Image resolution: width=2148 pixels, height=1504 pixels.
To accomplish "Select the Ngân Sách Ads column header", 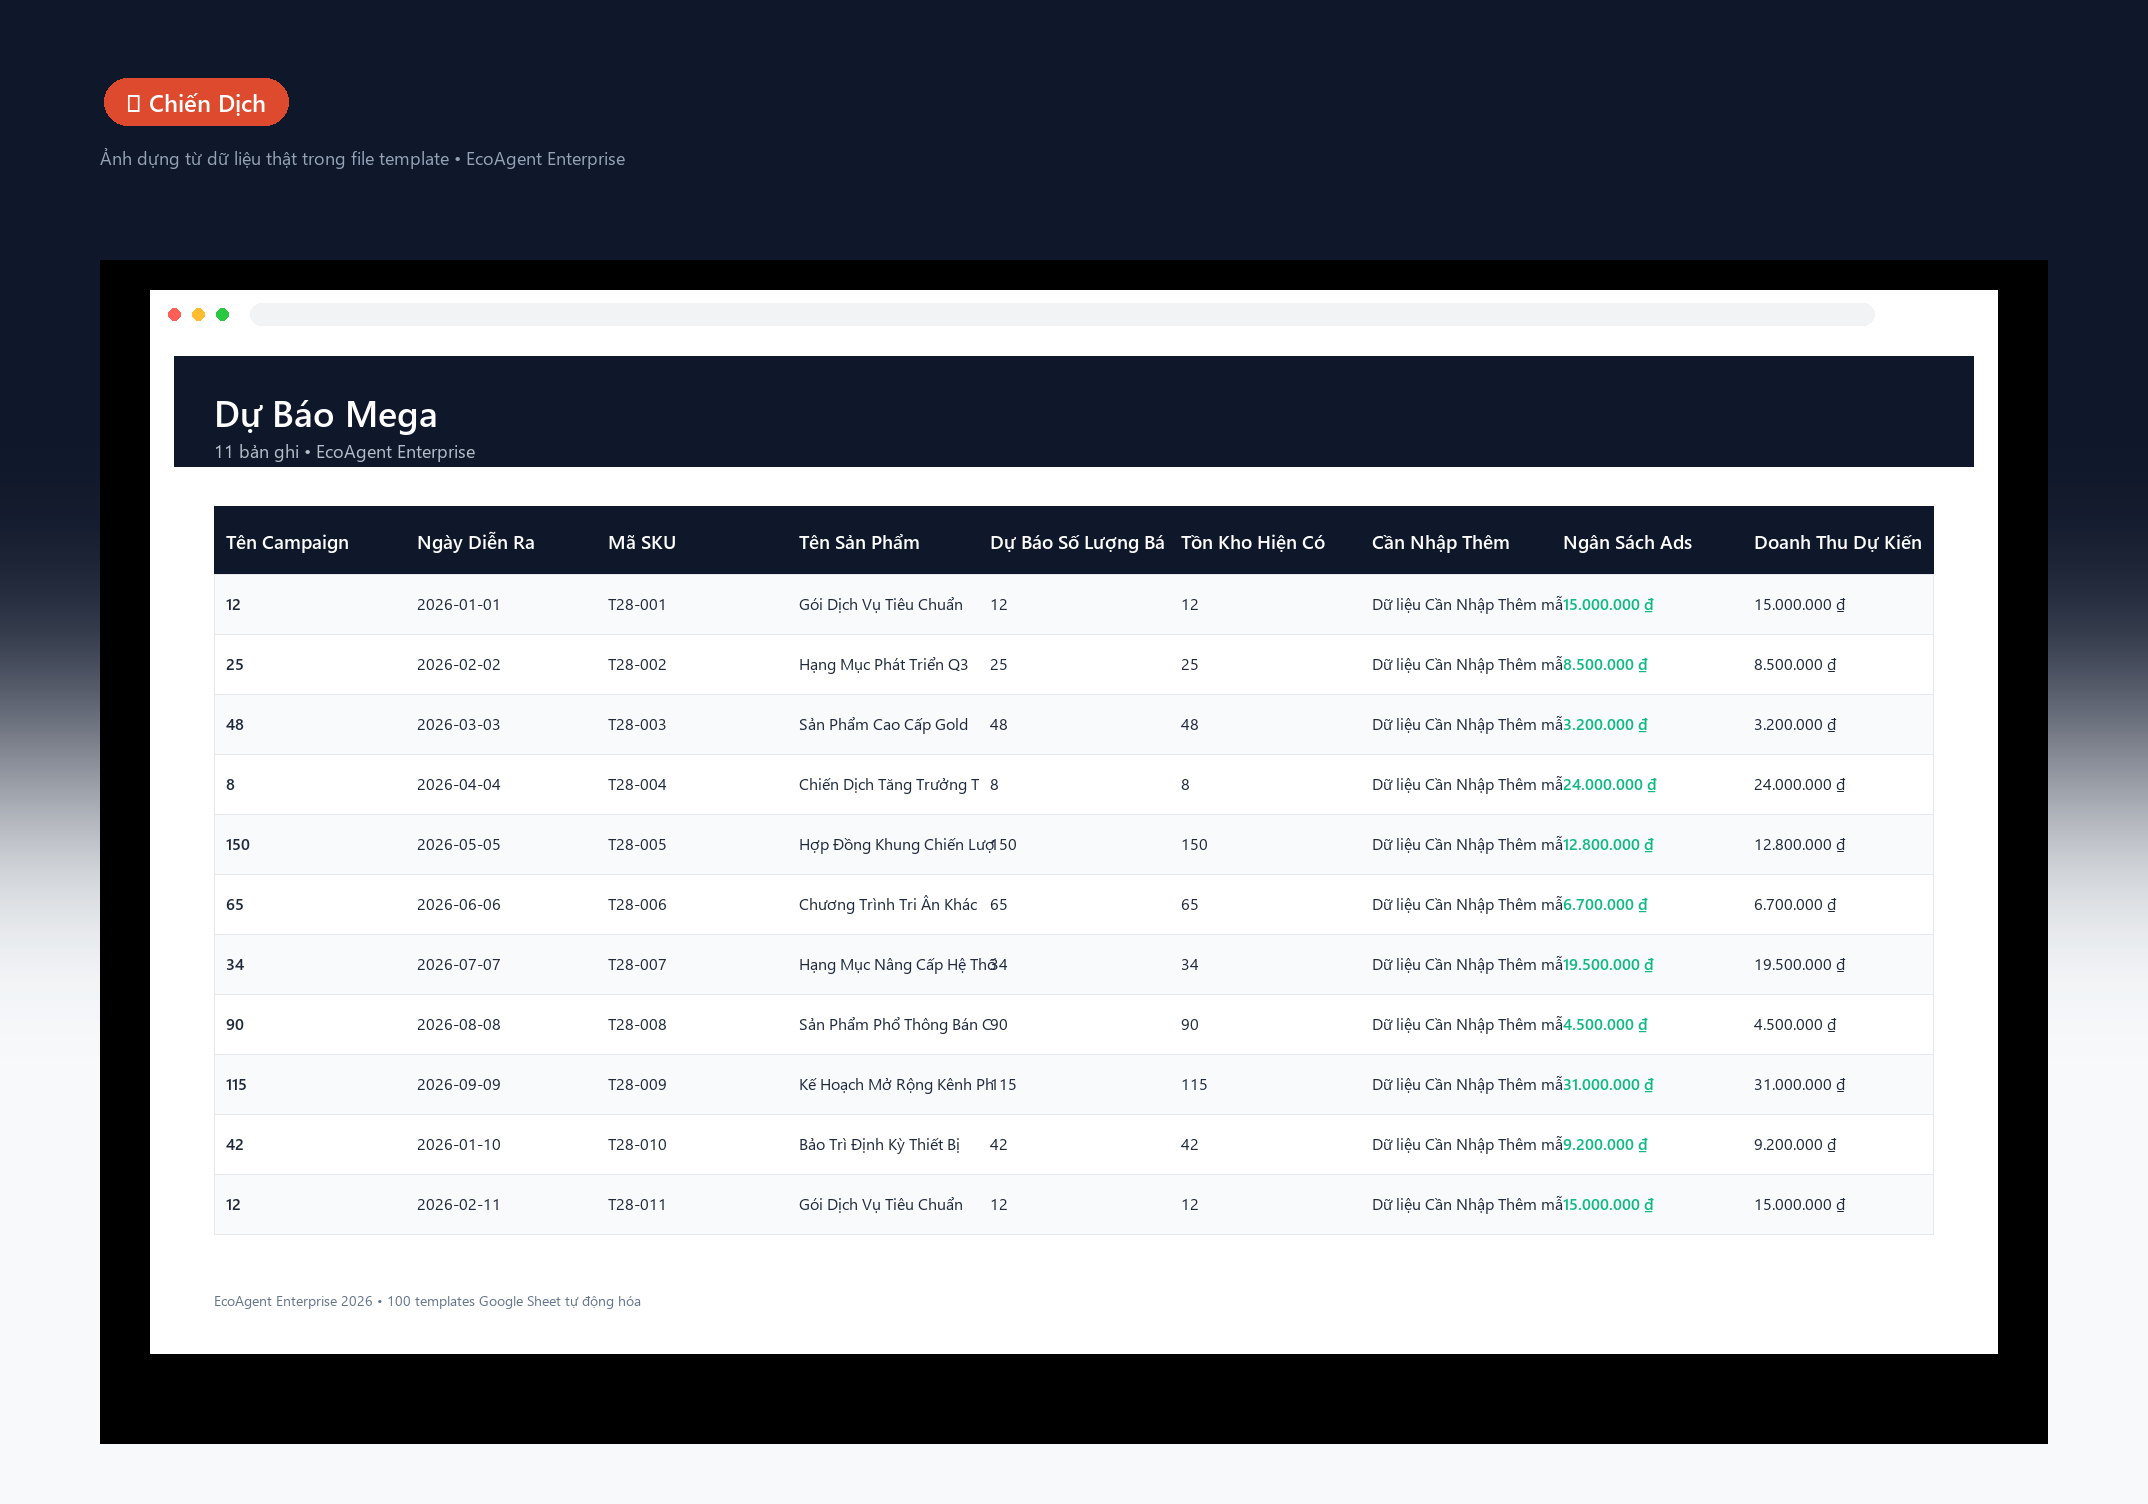I will pos(1628,542).
